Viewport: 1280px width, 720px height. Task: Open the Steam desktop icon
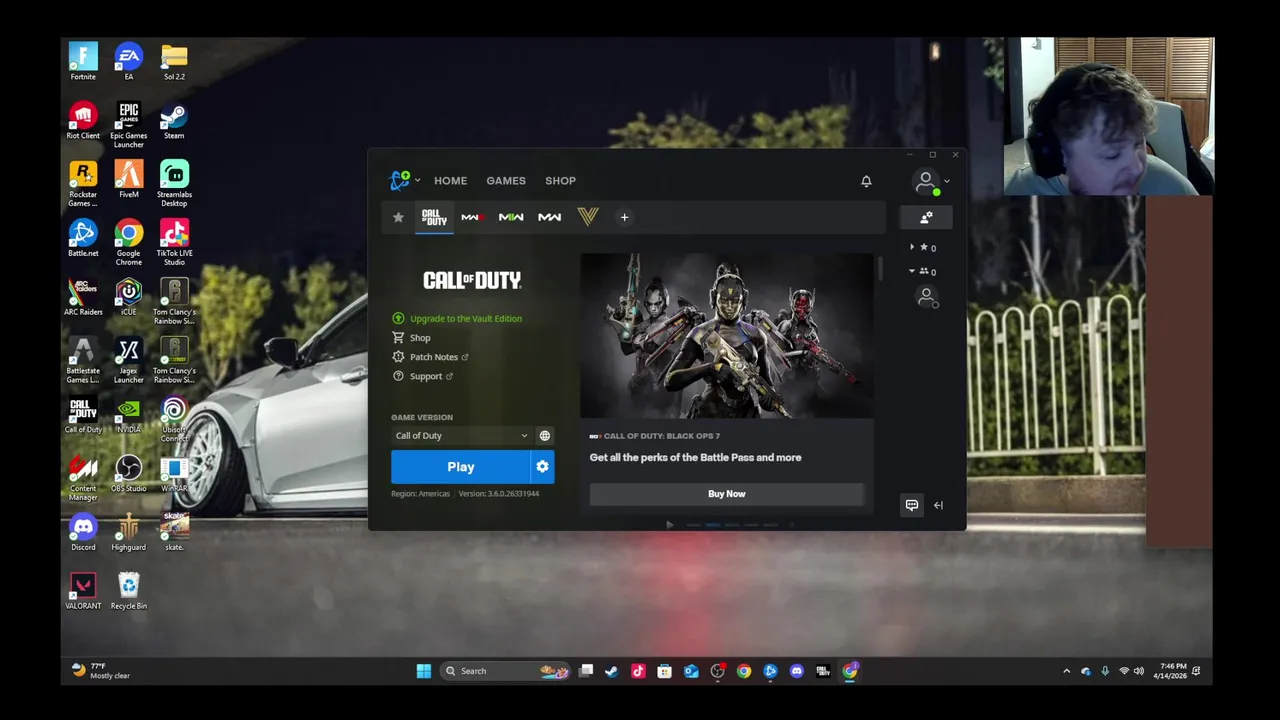pyautogui.click(x=174, y=120)
